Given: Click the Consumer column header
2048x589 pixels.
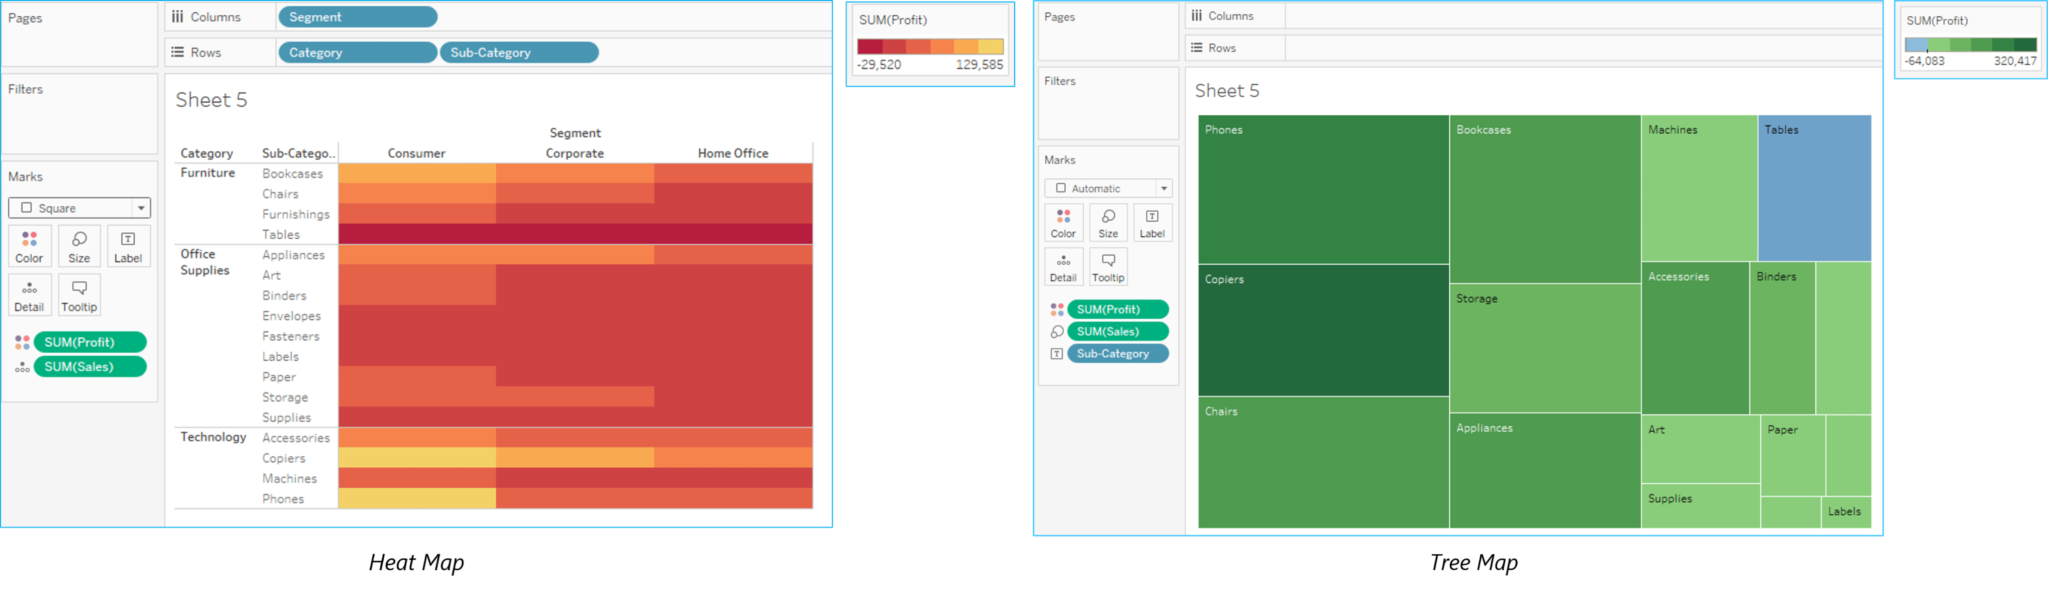Looking at the screenshot, I should click(417, 153).
